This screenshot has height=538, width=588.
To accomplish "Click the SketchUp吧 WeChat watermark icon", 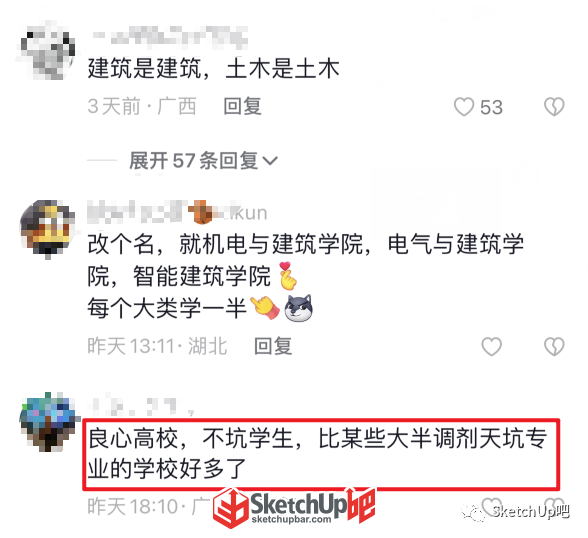I will (x=473, y=513).
